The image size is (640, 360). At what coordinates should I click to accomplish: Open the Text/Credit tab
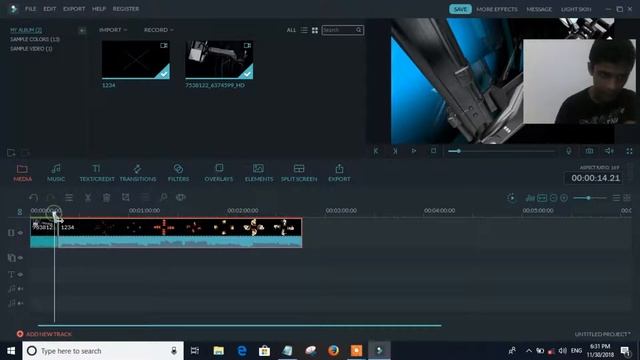pos(97,173)
